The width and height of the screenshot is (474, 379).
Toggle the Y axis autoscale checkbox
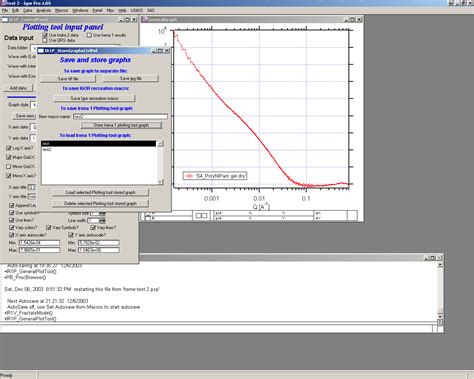click(x=71, y=235)
